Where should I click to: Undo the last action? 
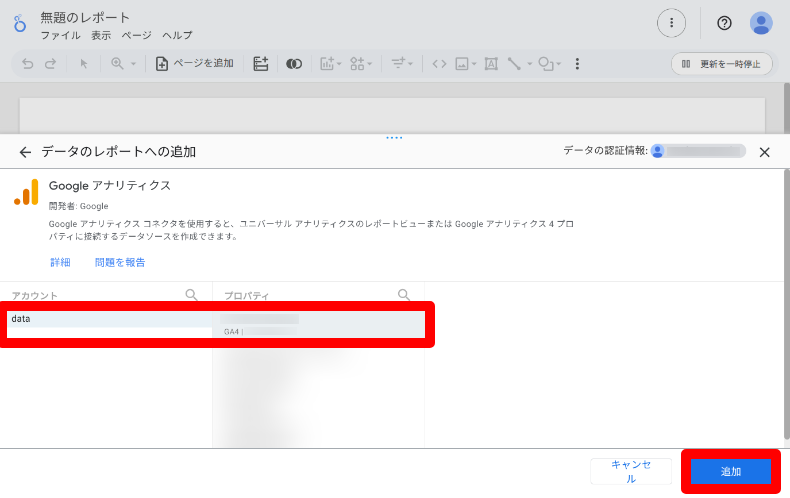28,64
